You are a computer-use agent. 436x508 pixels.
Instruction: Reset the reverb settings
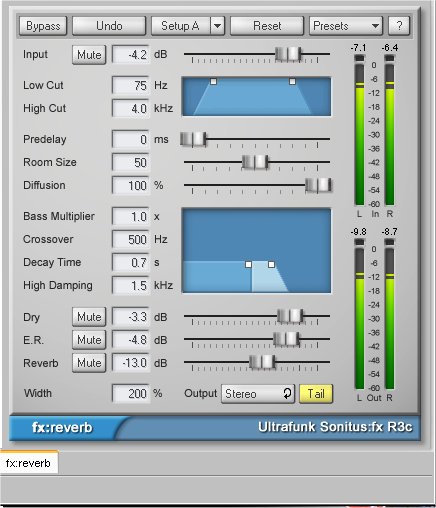pos(267,26)
